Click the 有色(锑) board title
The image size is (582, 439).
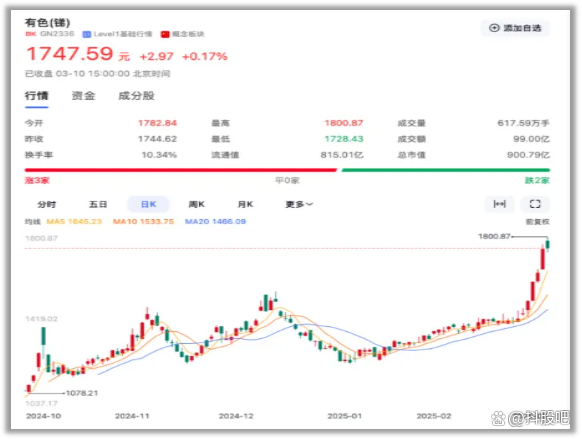click(48, 23)
